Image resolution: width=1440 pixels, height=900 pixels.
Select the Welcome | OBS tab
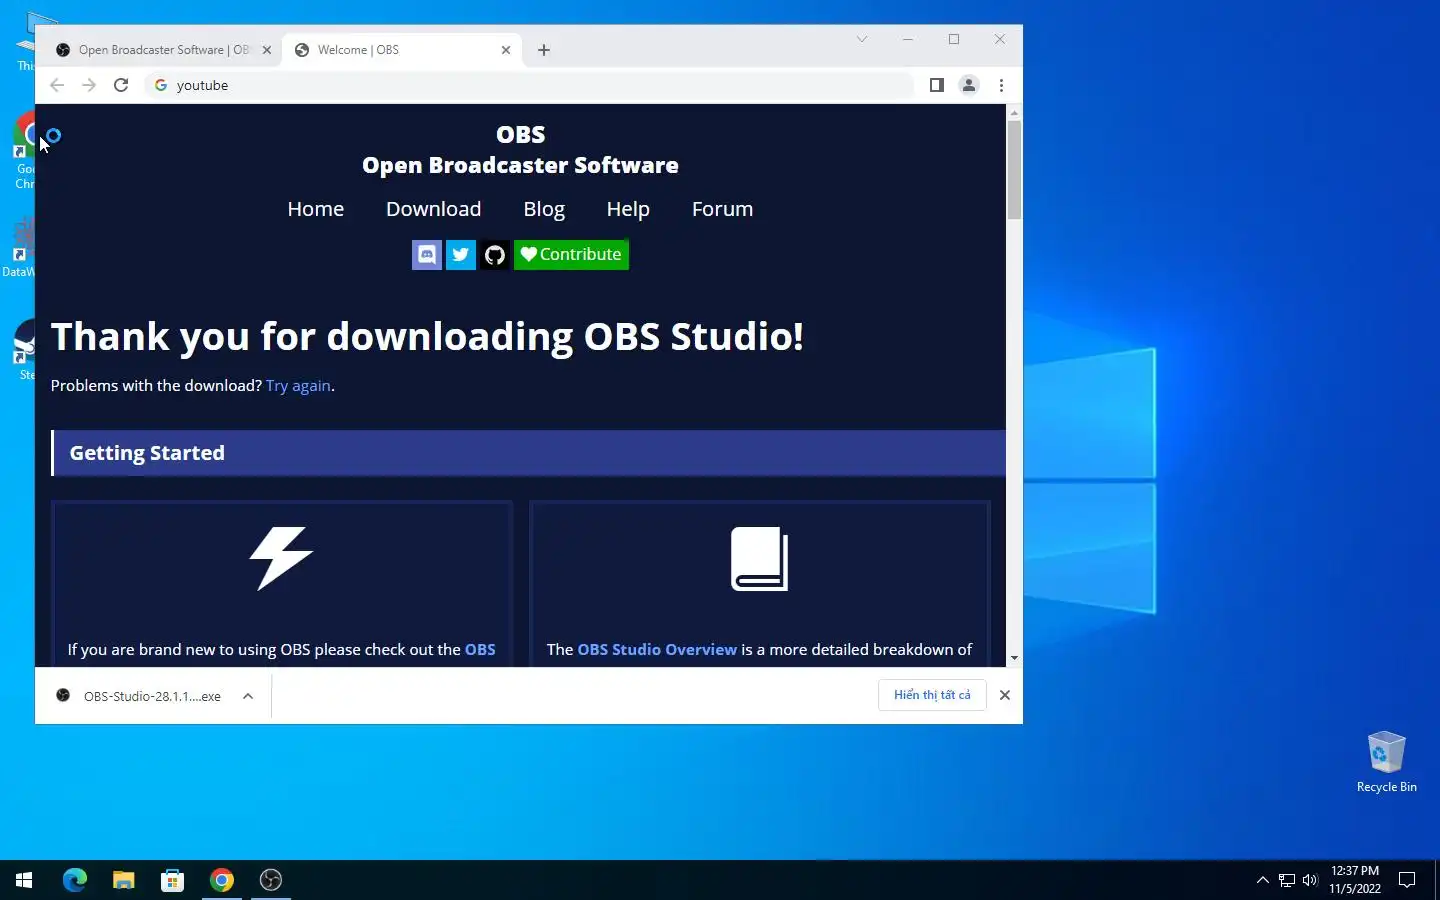(400, 50)
